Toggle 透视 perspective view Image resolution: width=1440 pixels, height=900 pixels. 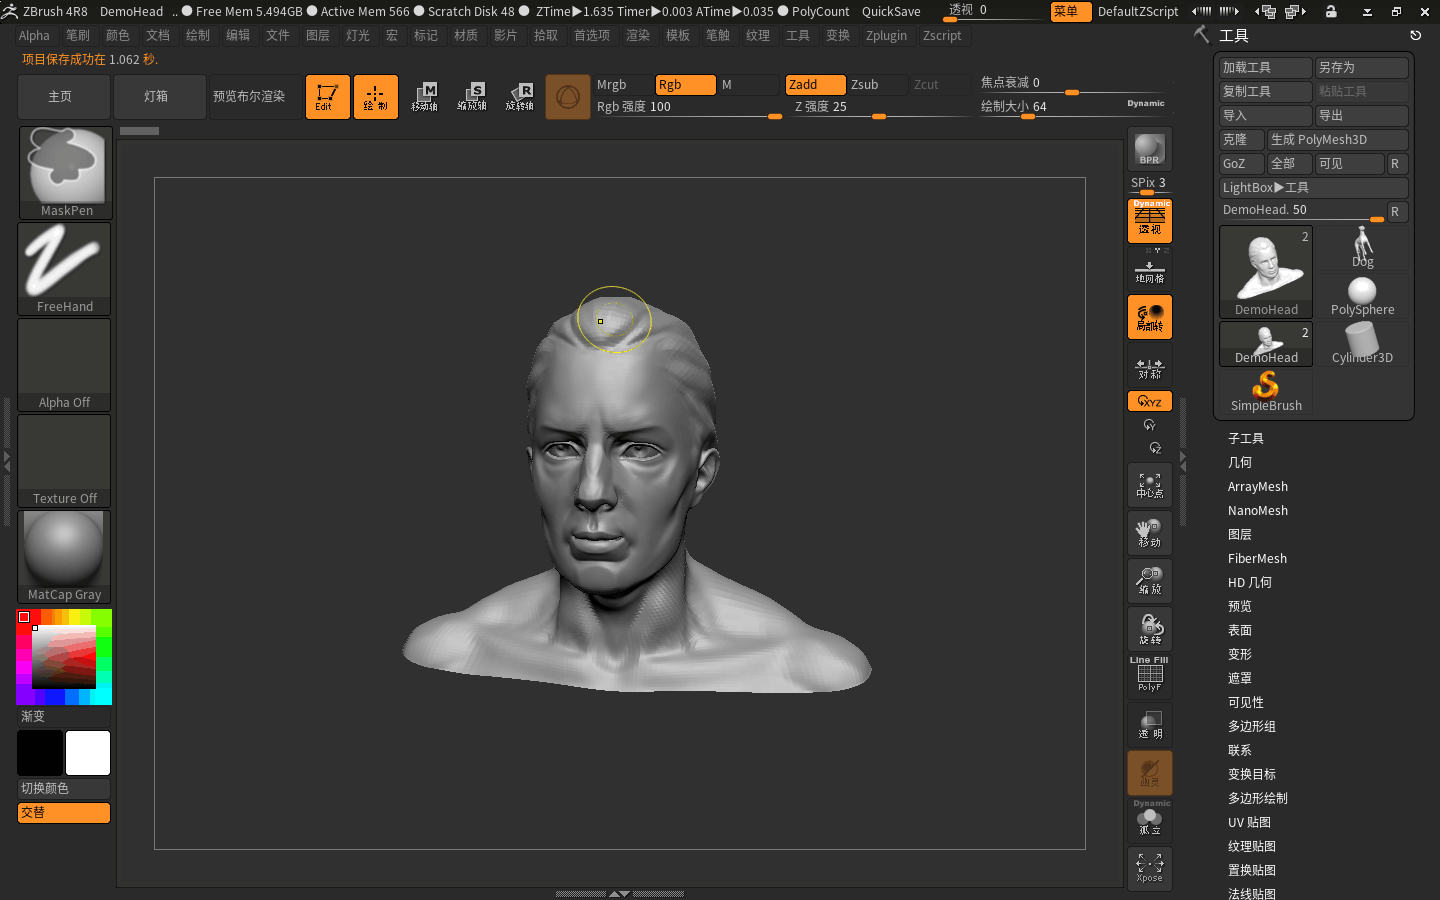click(x=1149, y=220)
